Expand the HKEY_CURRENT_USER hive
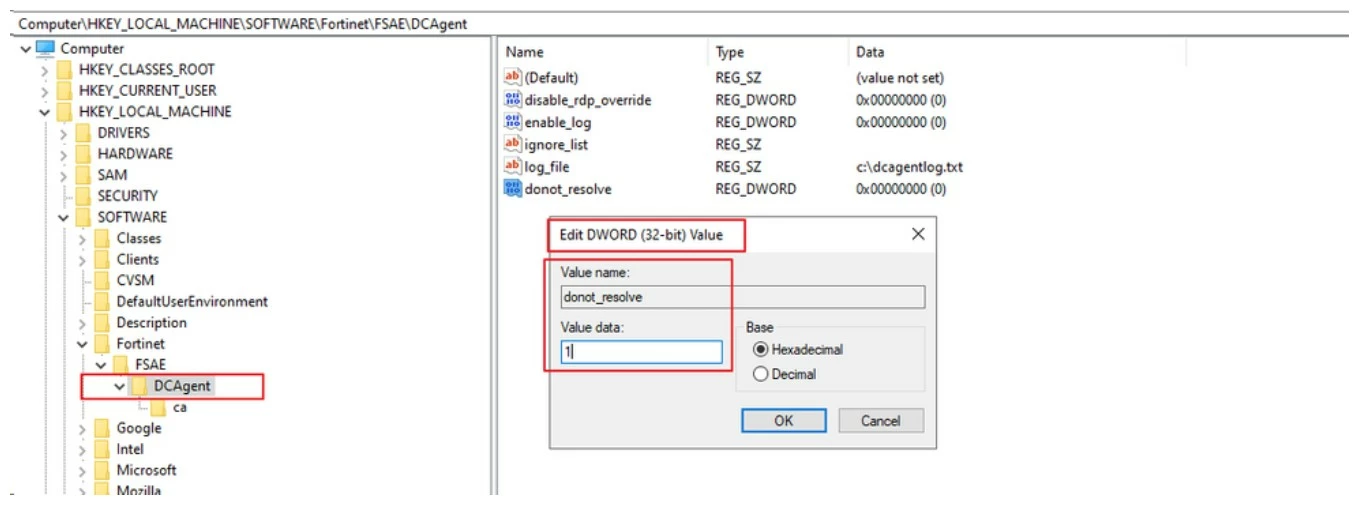 [x=44, y=91]
